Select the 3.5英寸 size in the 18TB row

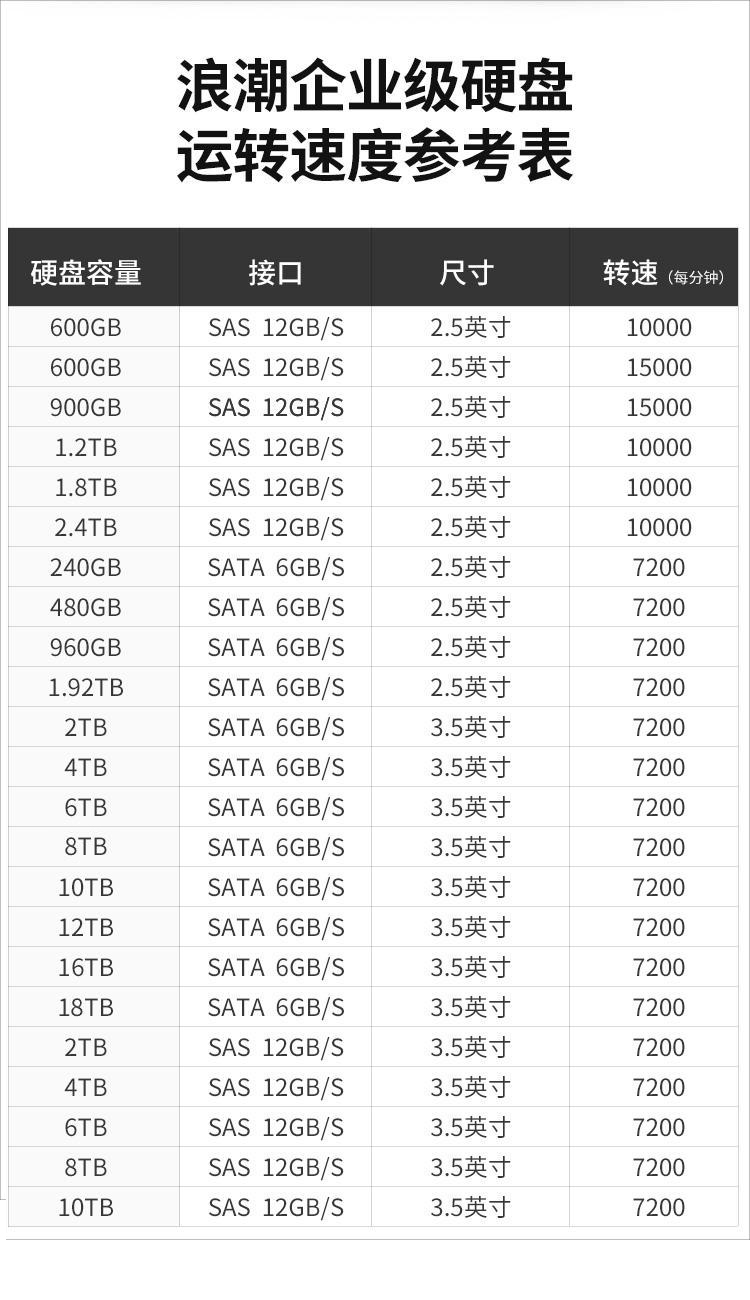tap(470, 1007)
